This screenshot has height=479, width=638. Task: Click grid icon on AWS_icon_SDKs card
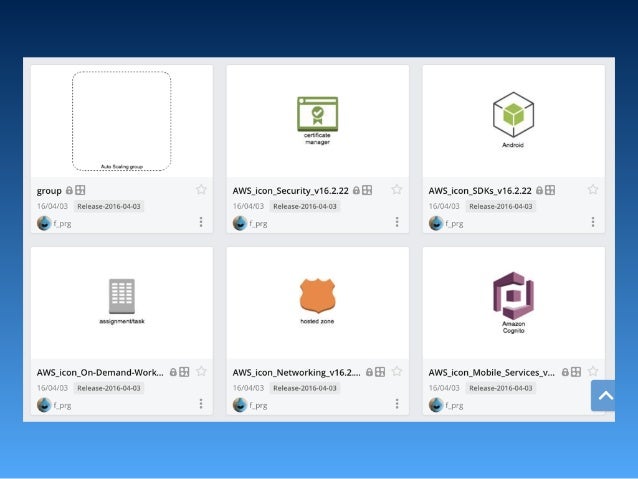(x=550, y=190)
